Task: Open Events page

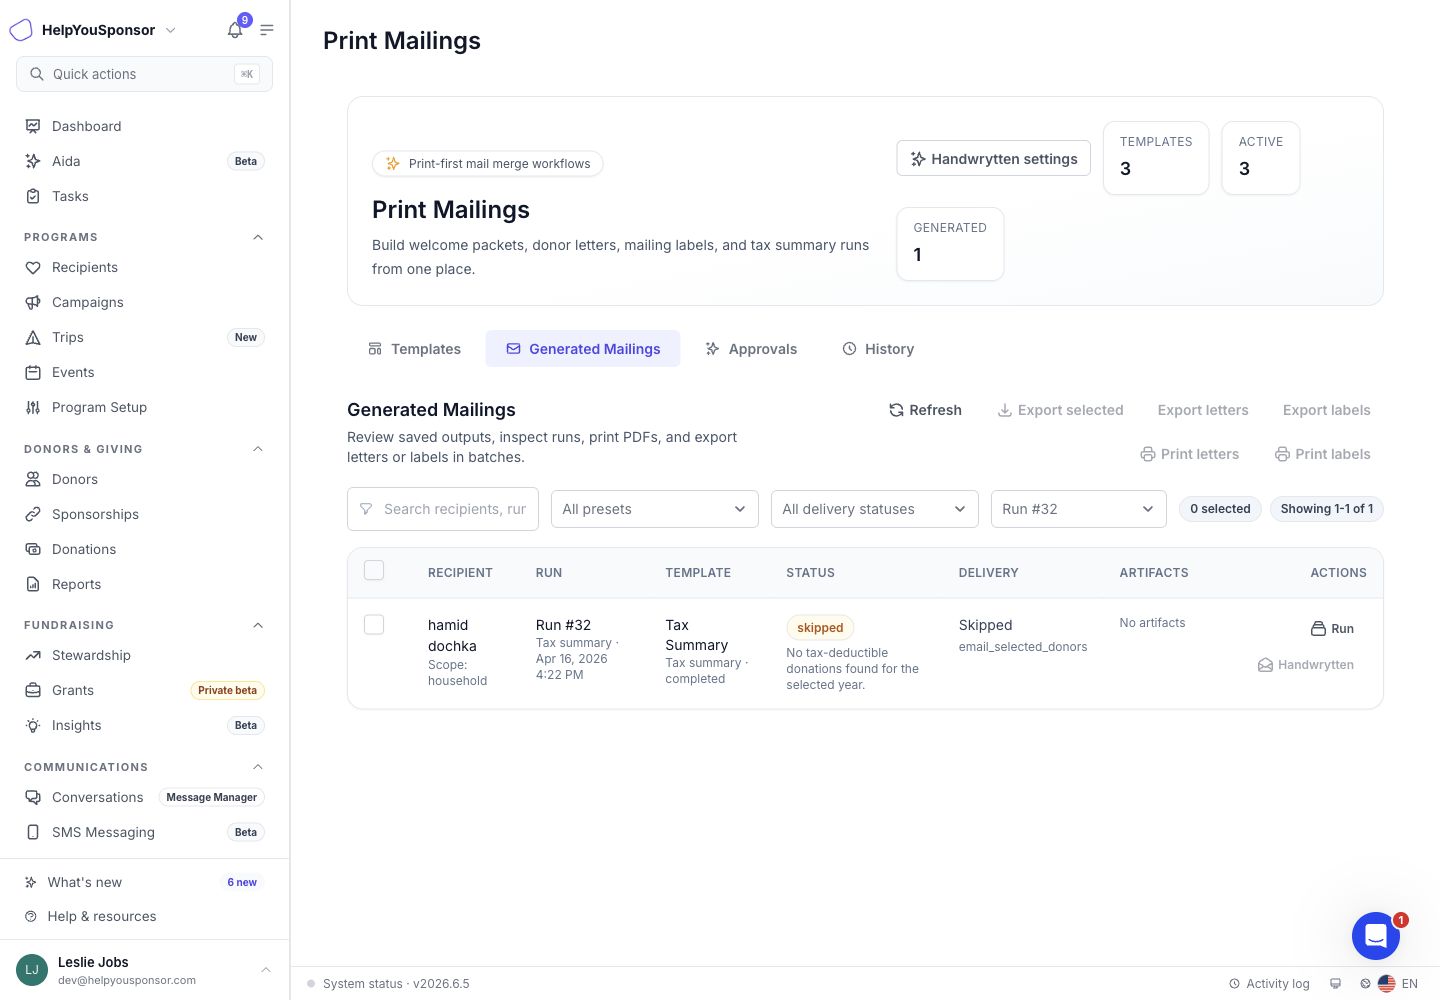Action: coord(144,372)
